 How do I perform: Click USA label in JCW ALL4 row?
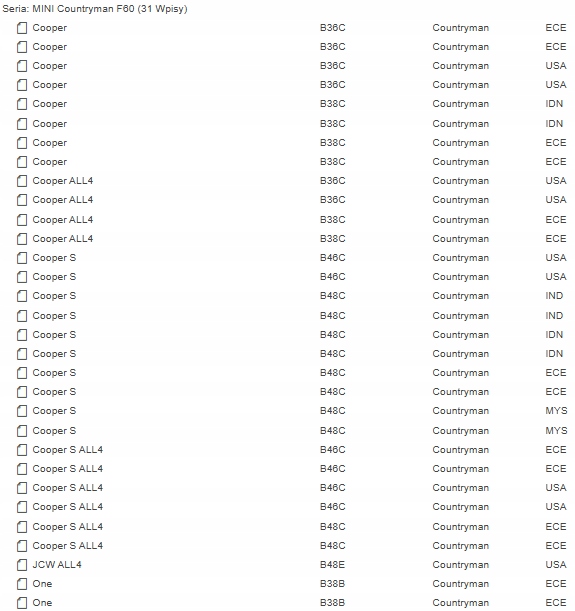click(x=556, y=565)
